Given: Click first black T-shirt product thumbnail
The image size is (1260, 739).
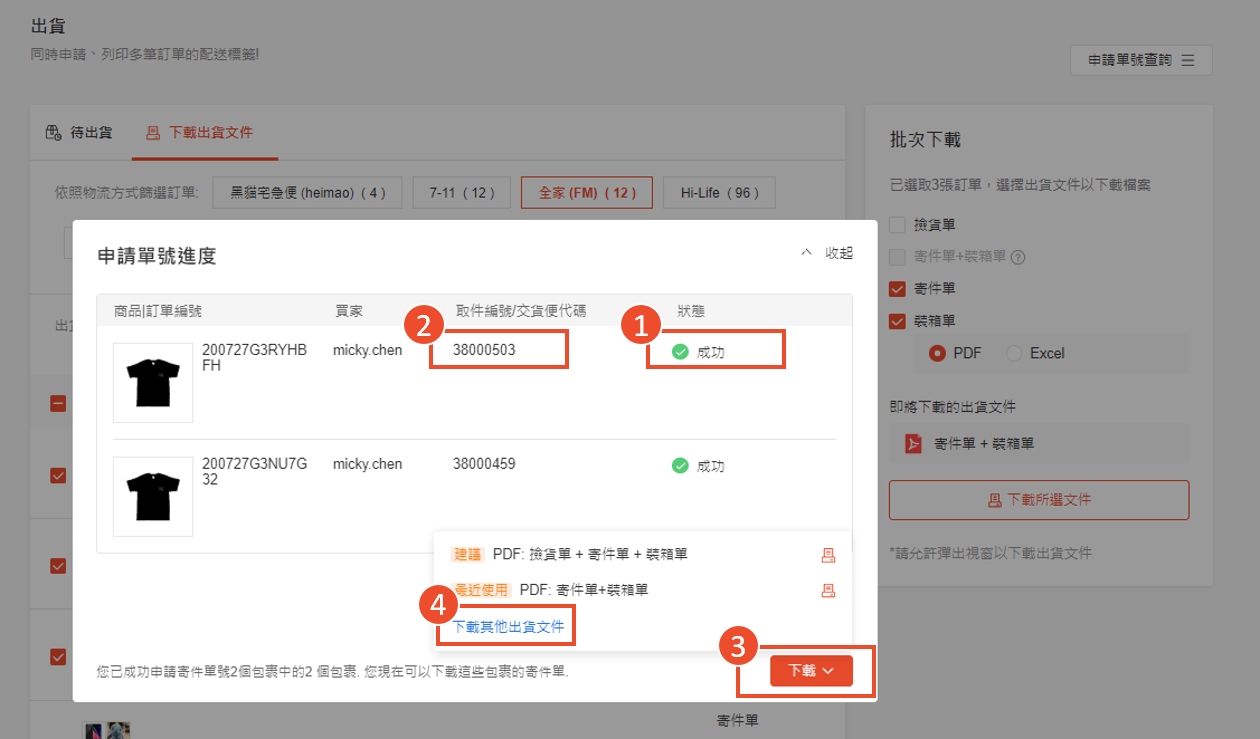Looking at the screenshot, I should 153,382.
